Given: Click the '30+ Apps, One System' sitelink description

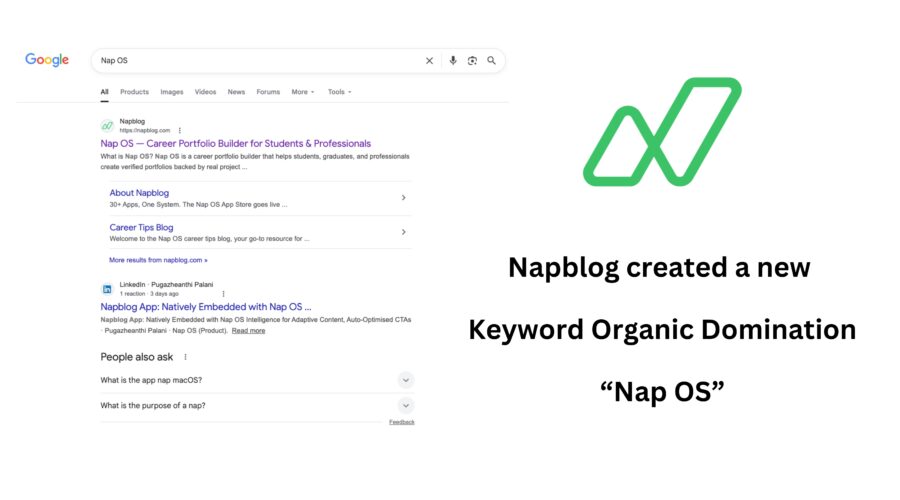Looking at the screenshot, I should click(x=198, y=204).
